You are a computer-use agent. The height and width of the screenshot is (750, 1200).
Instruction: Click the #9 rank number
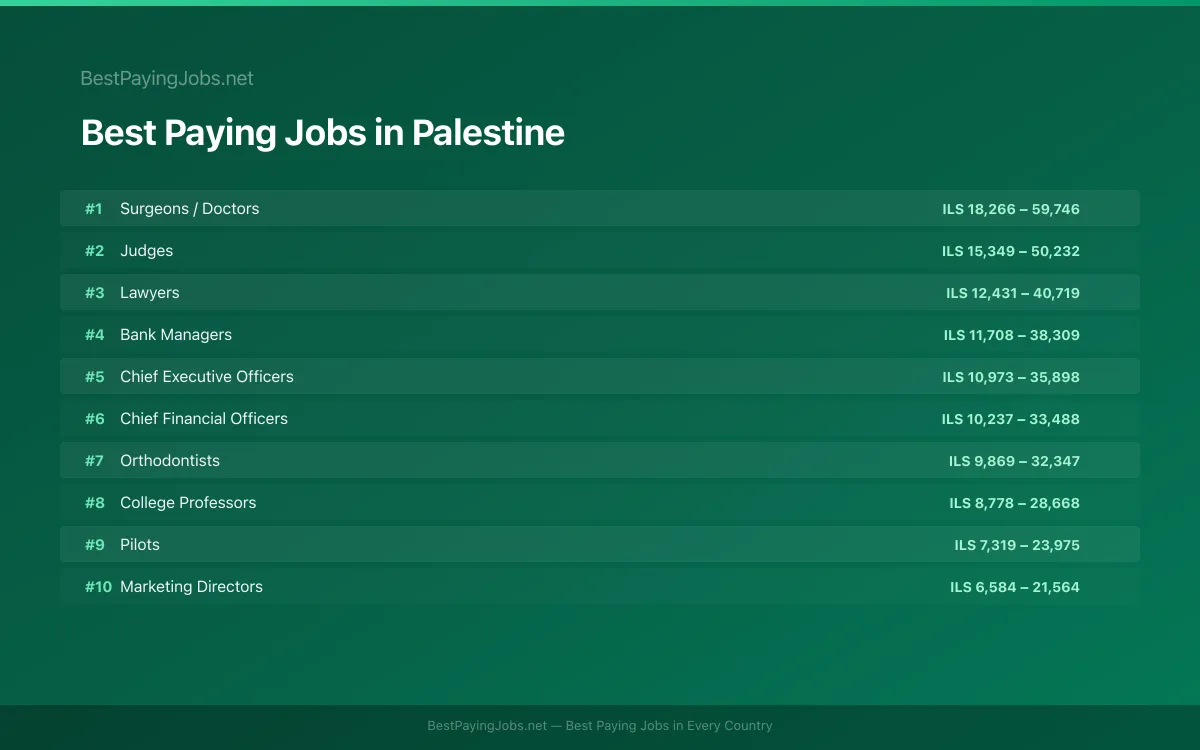point(94,545)
